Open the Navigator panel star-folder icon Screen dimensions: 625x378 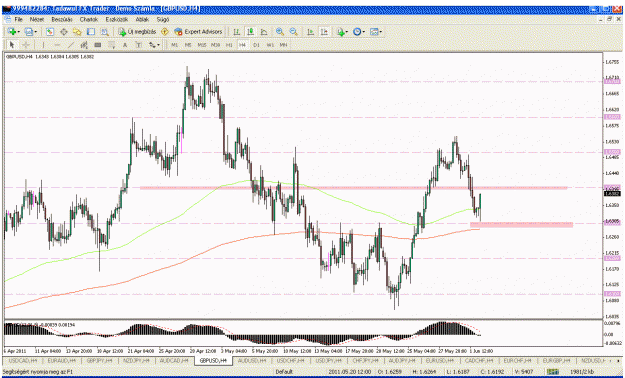[77, 32]
